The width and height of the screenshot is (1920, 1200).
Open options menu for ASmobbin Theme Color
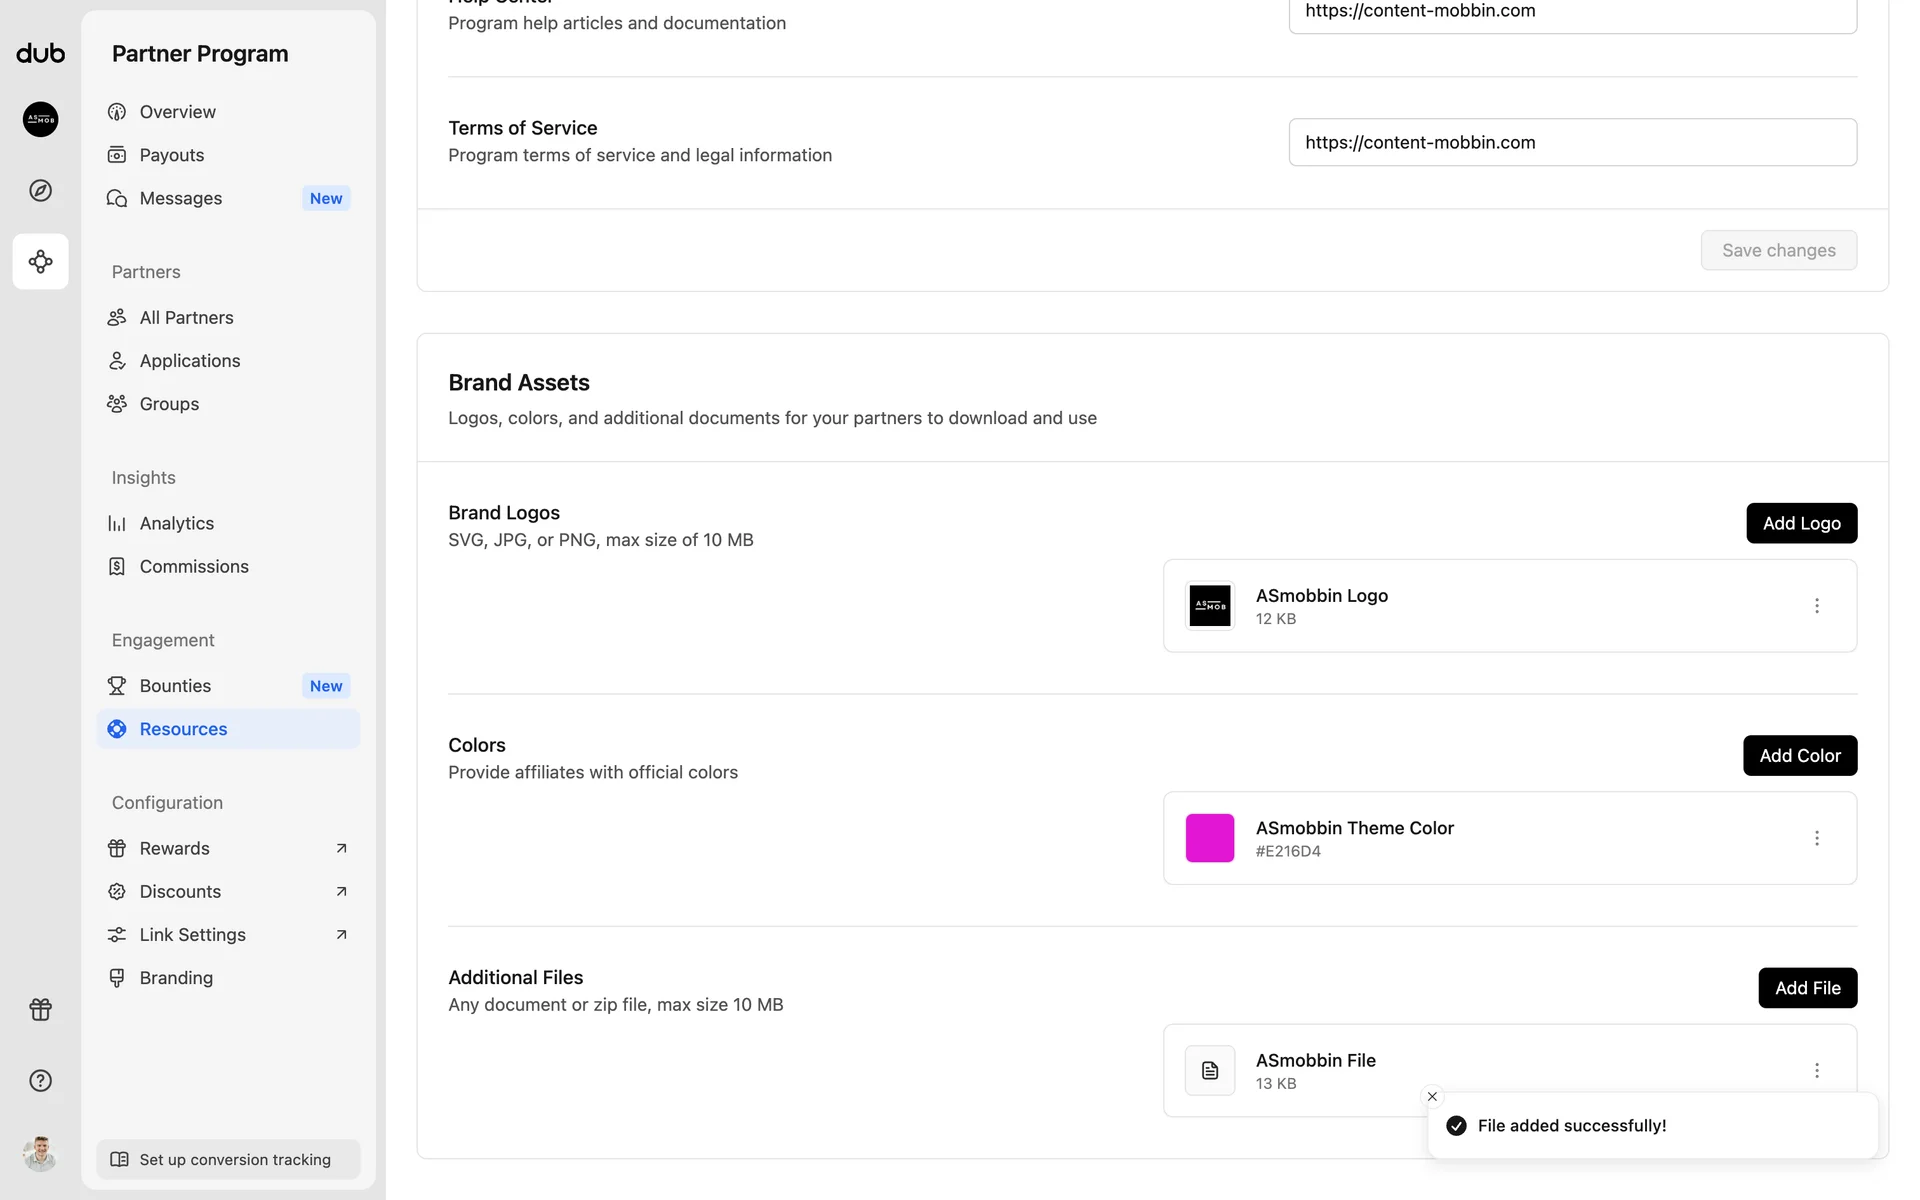coord(1816,838)
